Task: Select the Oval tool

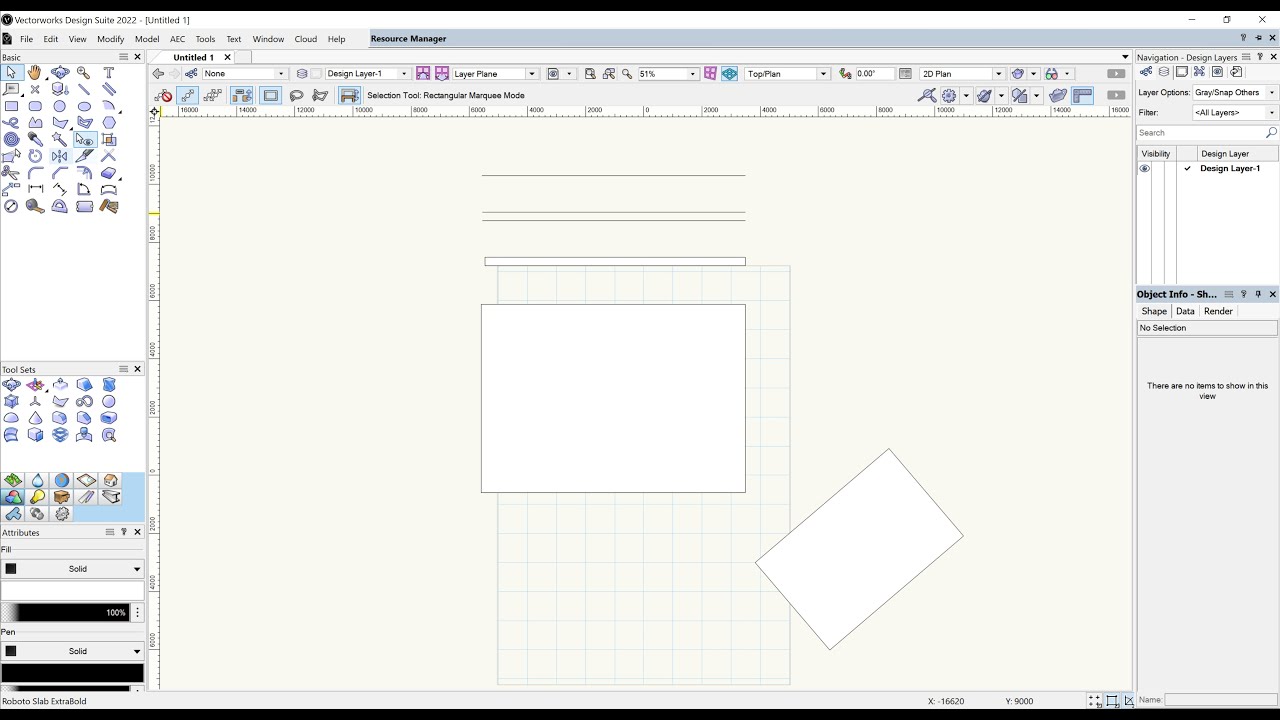Action: pyautogui.click(x=84, y=106)
